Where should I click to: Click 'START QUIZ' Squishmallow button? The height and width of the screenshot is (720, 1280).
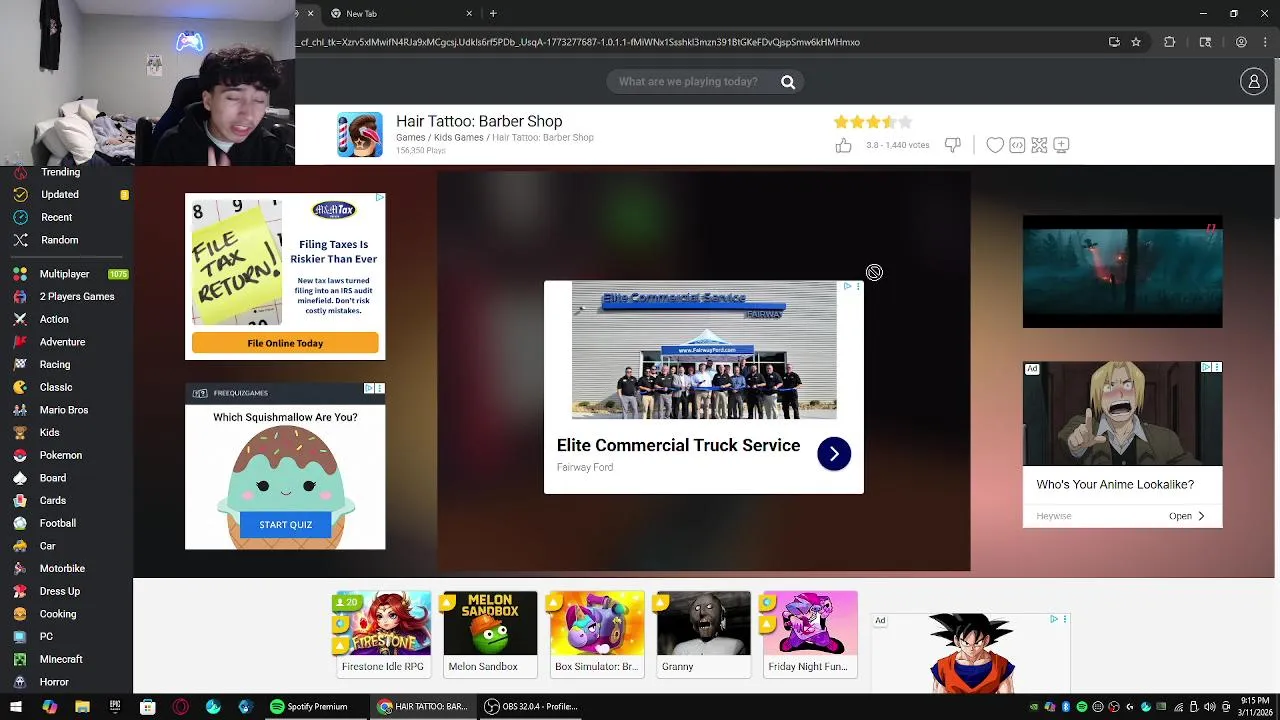coord(285,525)
